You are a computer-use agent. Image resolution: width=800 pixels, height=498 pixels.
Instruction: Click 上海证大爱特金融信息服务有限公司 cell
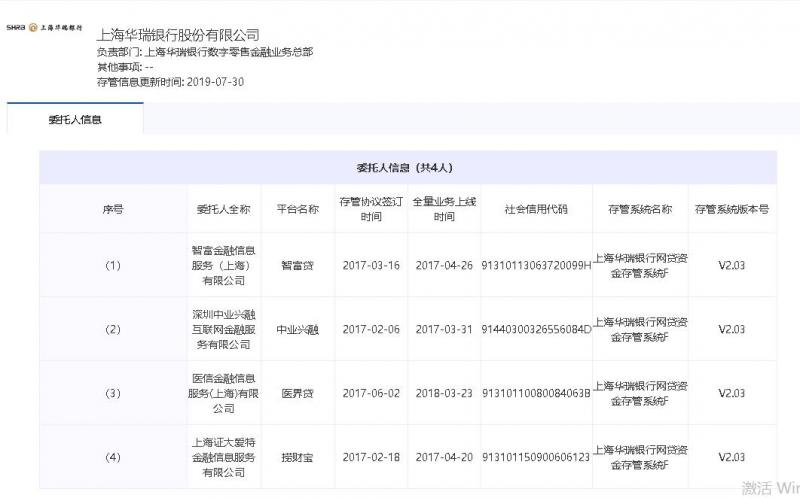[x=223, y=457]
